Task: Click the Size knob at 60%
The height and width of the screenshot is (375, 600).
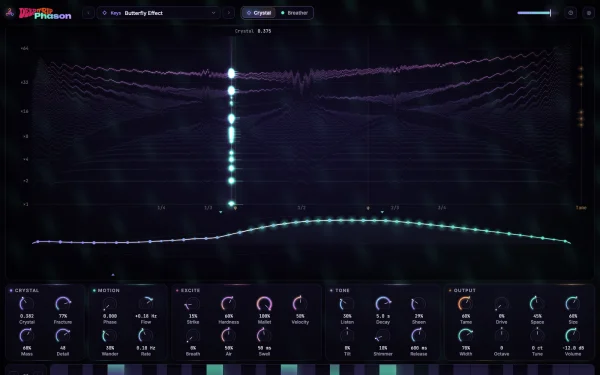Action: coord(573,304)
